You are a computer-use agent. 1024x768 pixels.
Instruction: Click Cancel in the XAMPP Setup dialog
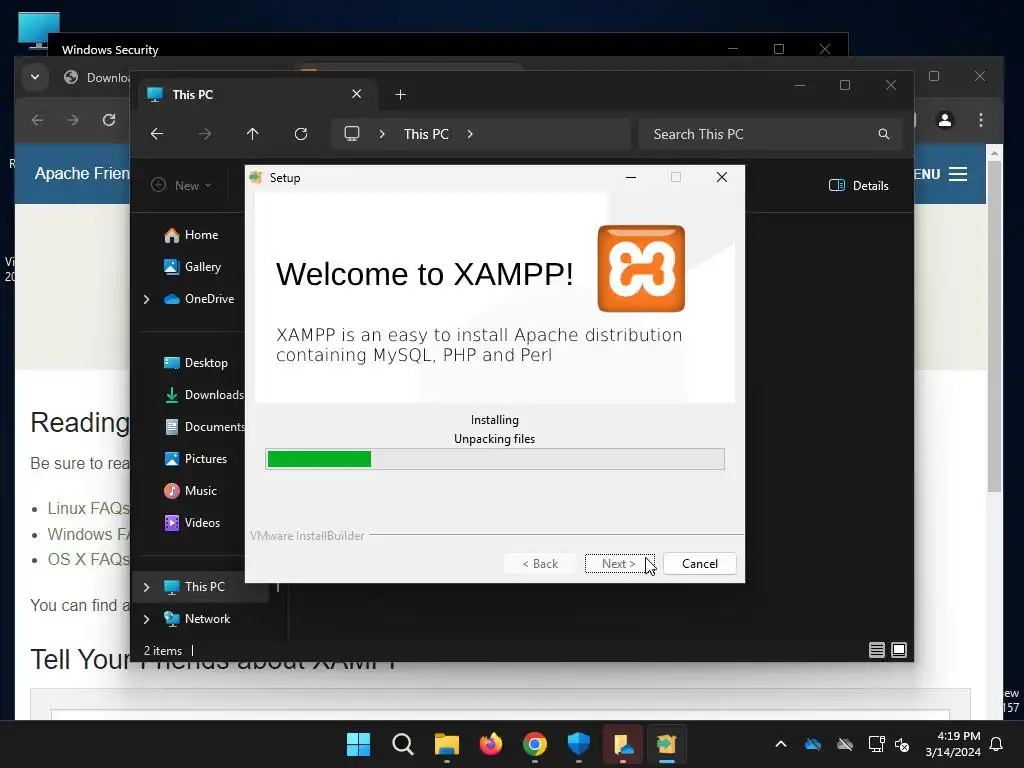pos(699,564)
